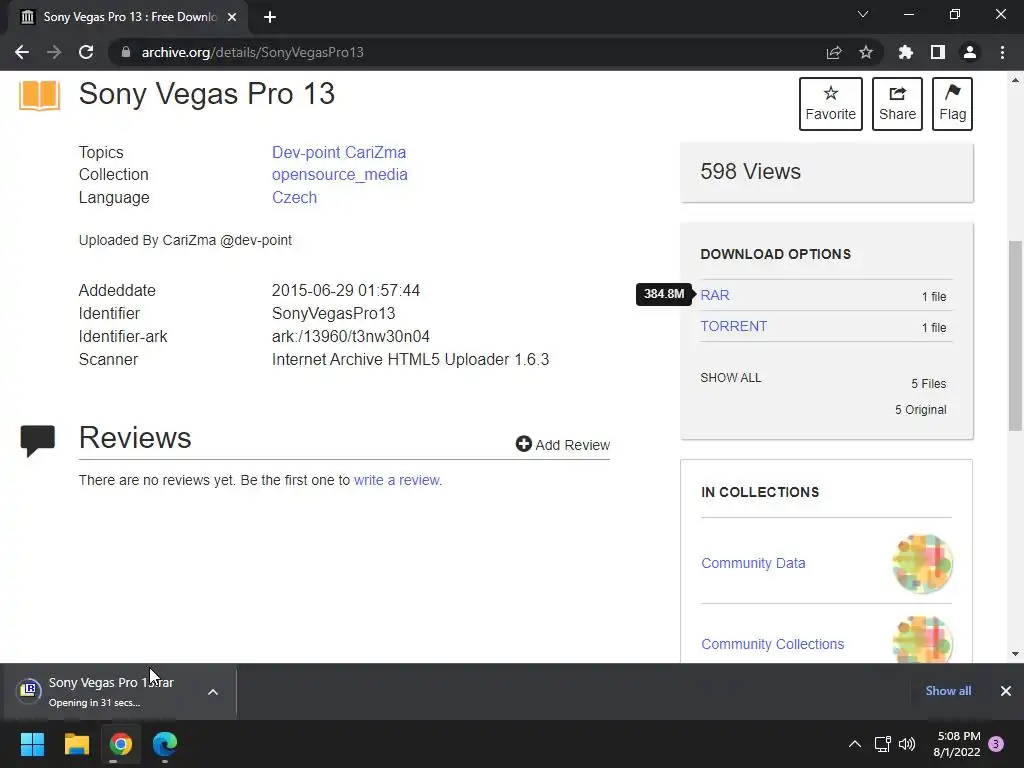Close the Sony Vegas Pro 13 tab
Image resolution: width=1024 pixels, height=768 pixels.
(232, 17)
